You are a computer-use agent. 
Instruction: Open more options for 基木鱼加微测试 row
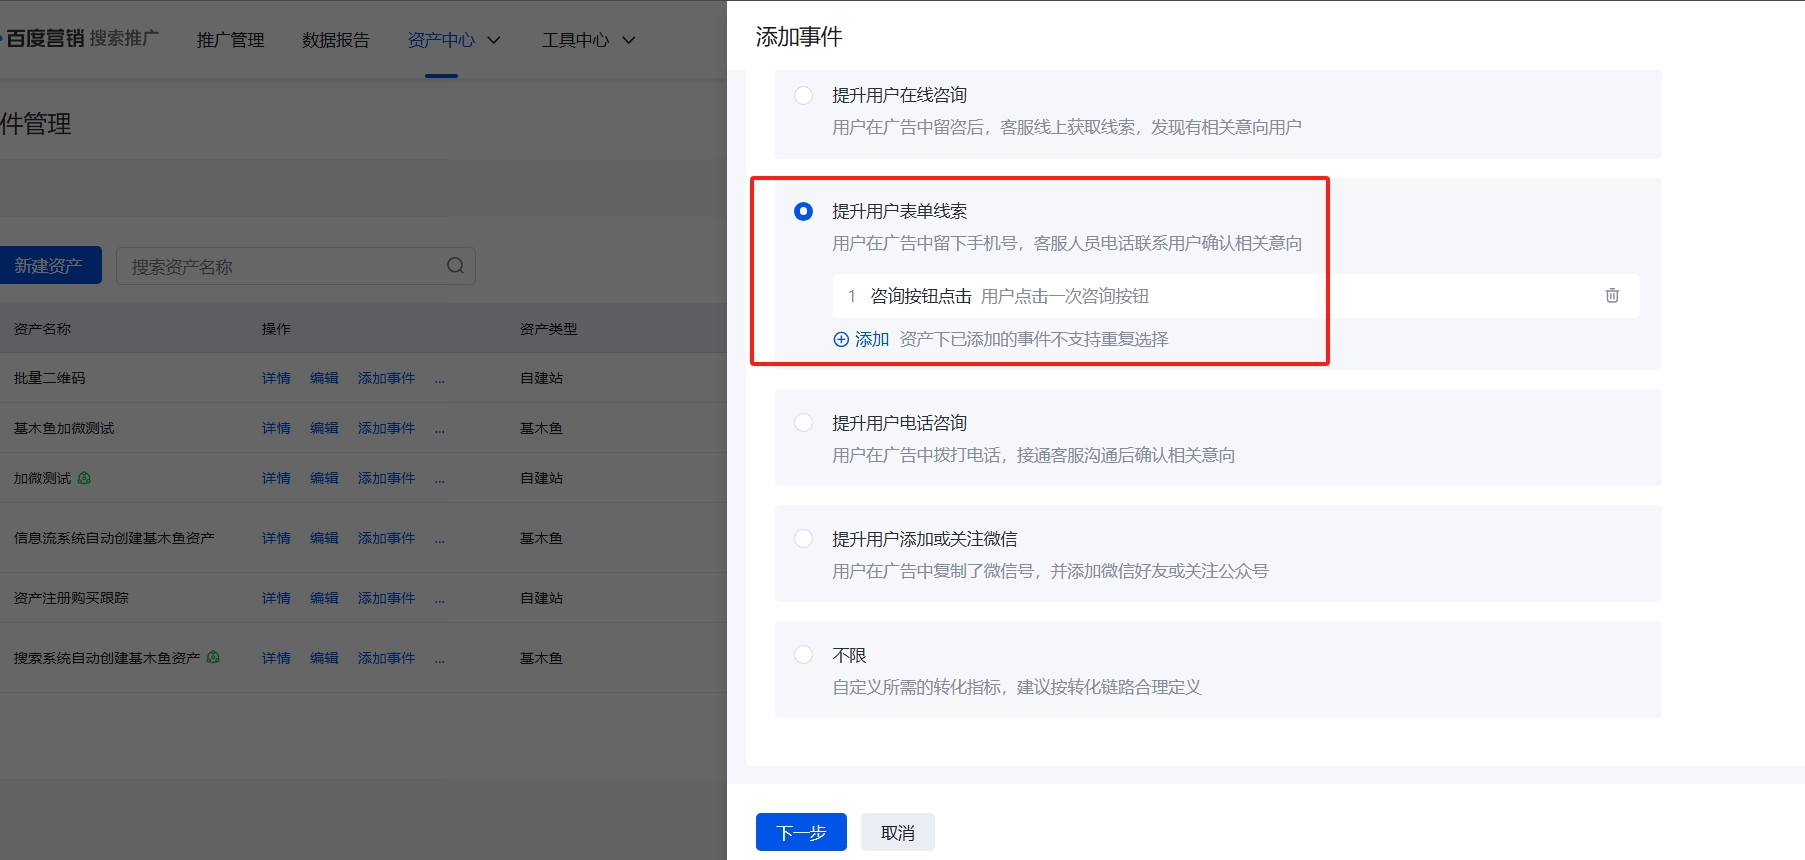[x=440, y=429]
